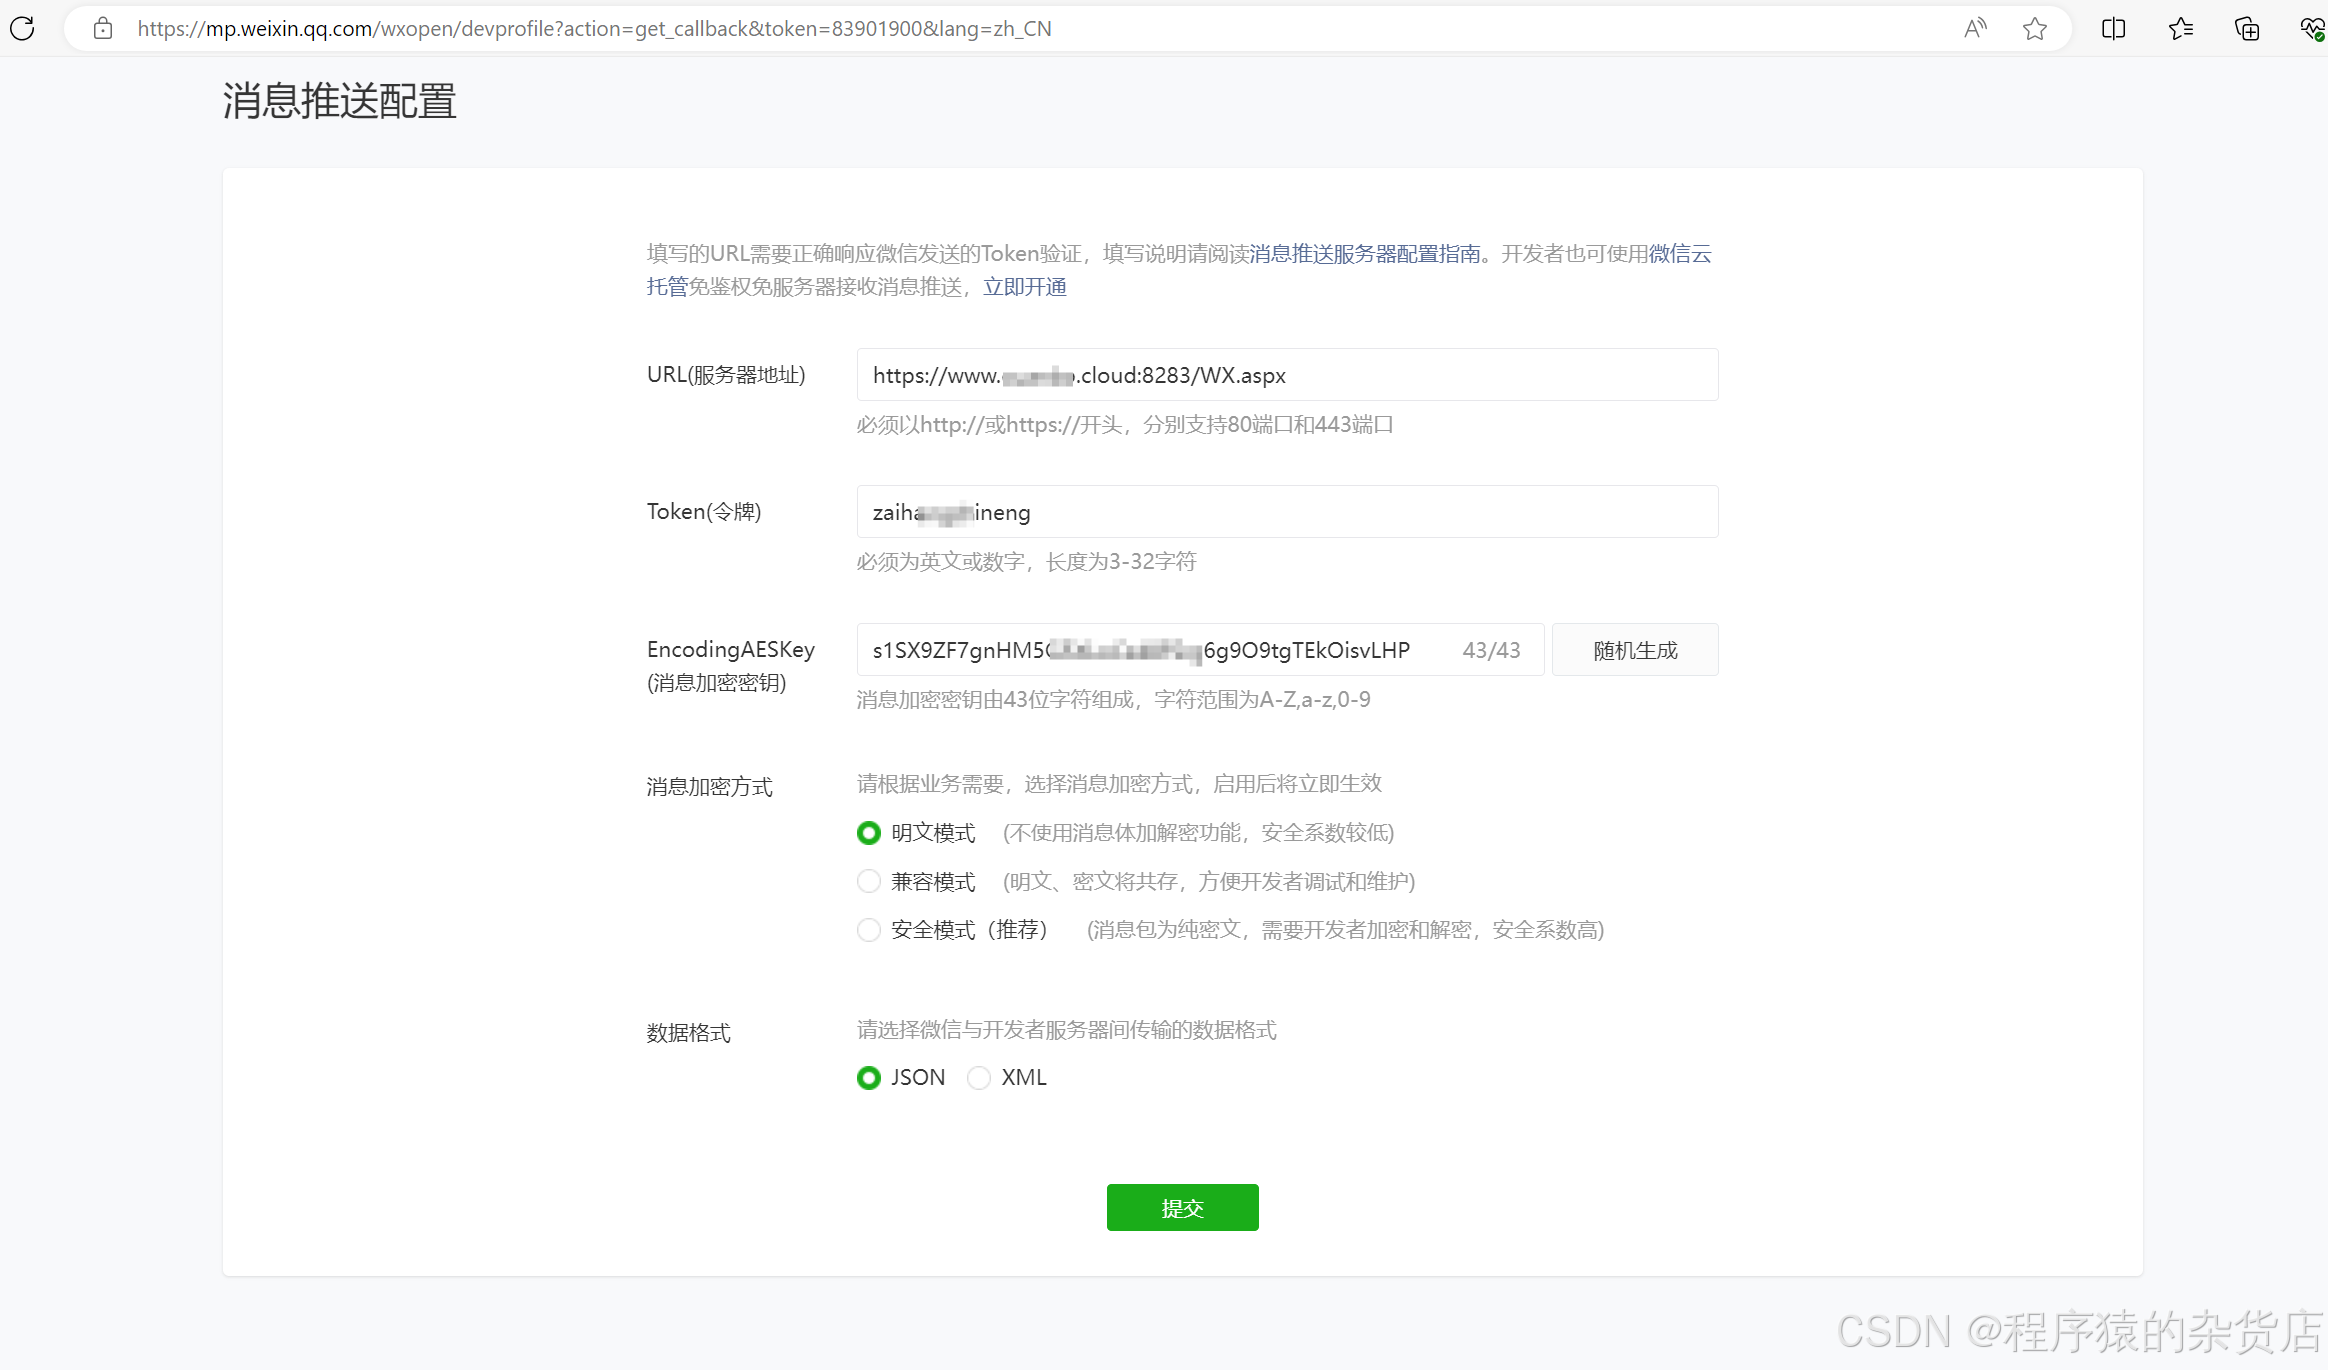Click the browser refresh icon
2328x1370 pixels.
click(x=22, y=28)
